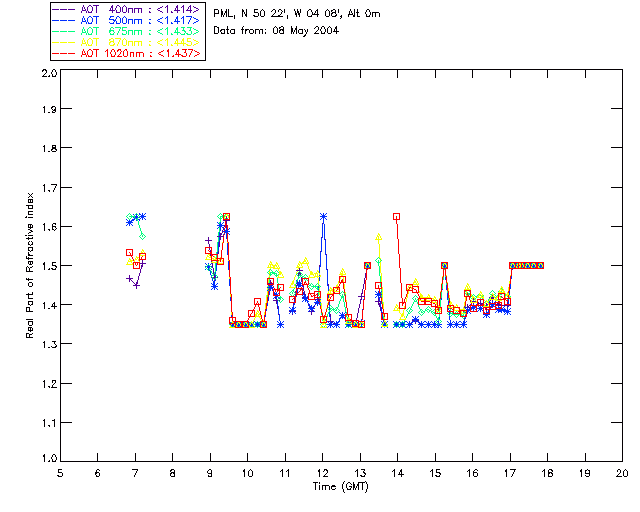Click the AOT 675nm legend entry

[126, 31]
